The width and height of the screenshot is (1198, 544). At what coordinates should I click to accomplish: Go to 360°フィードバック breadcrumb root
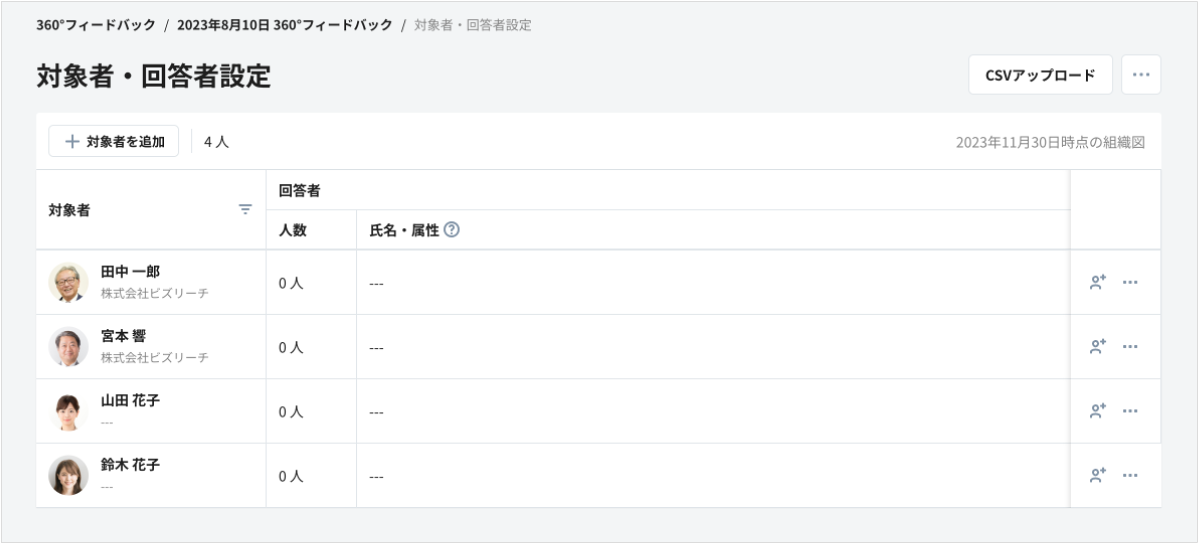96,25
